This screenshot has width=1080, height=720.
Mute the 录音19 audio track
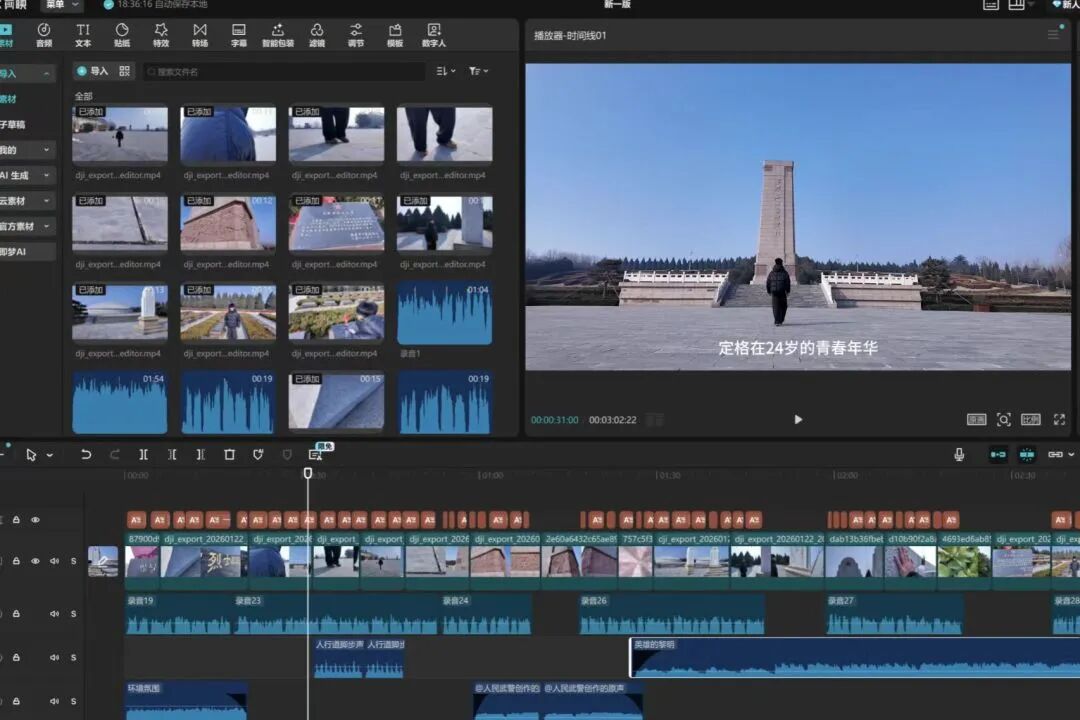[54, 614]
